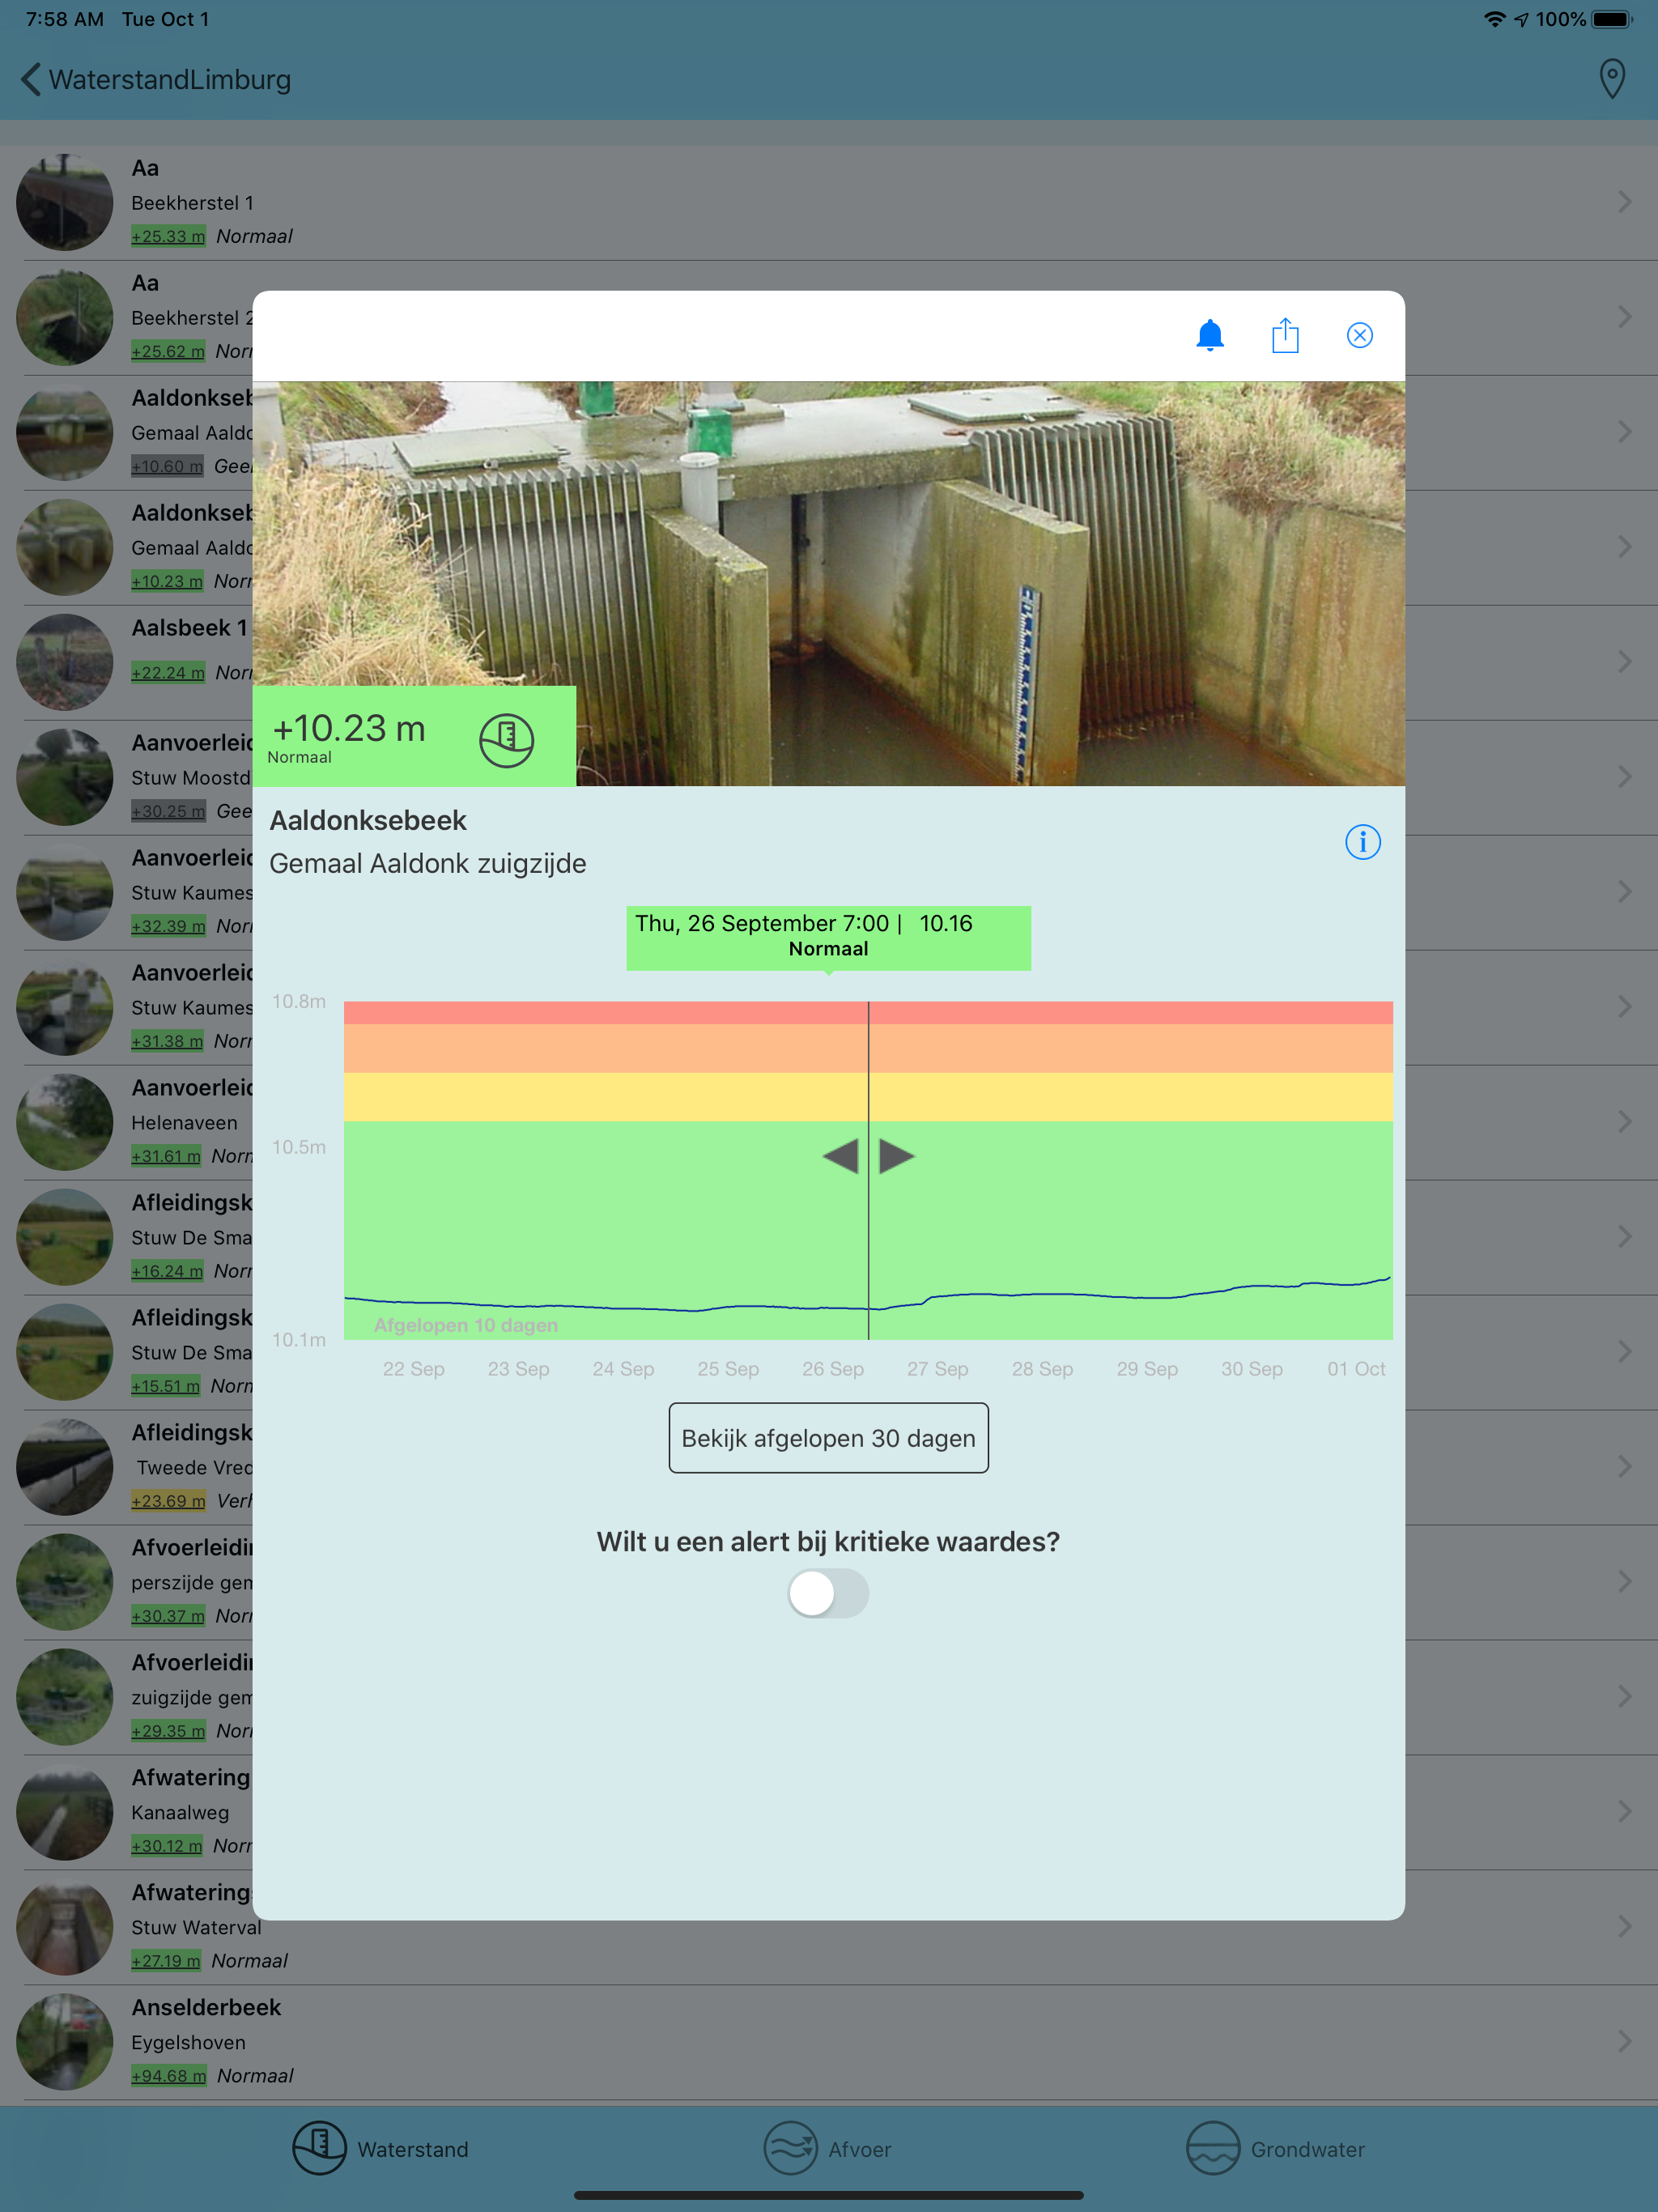The image size is (1658, 2212).
Task: Open the Anselderbeek Eygelshoven row chevron
Action: pyautogui.click(x=1625, y=2042)
